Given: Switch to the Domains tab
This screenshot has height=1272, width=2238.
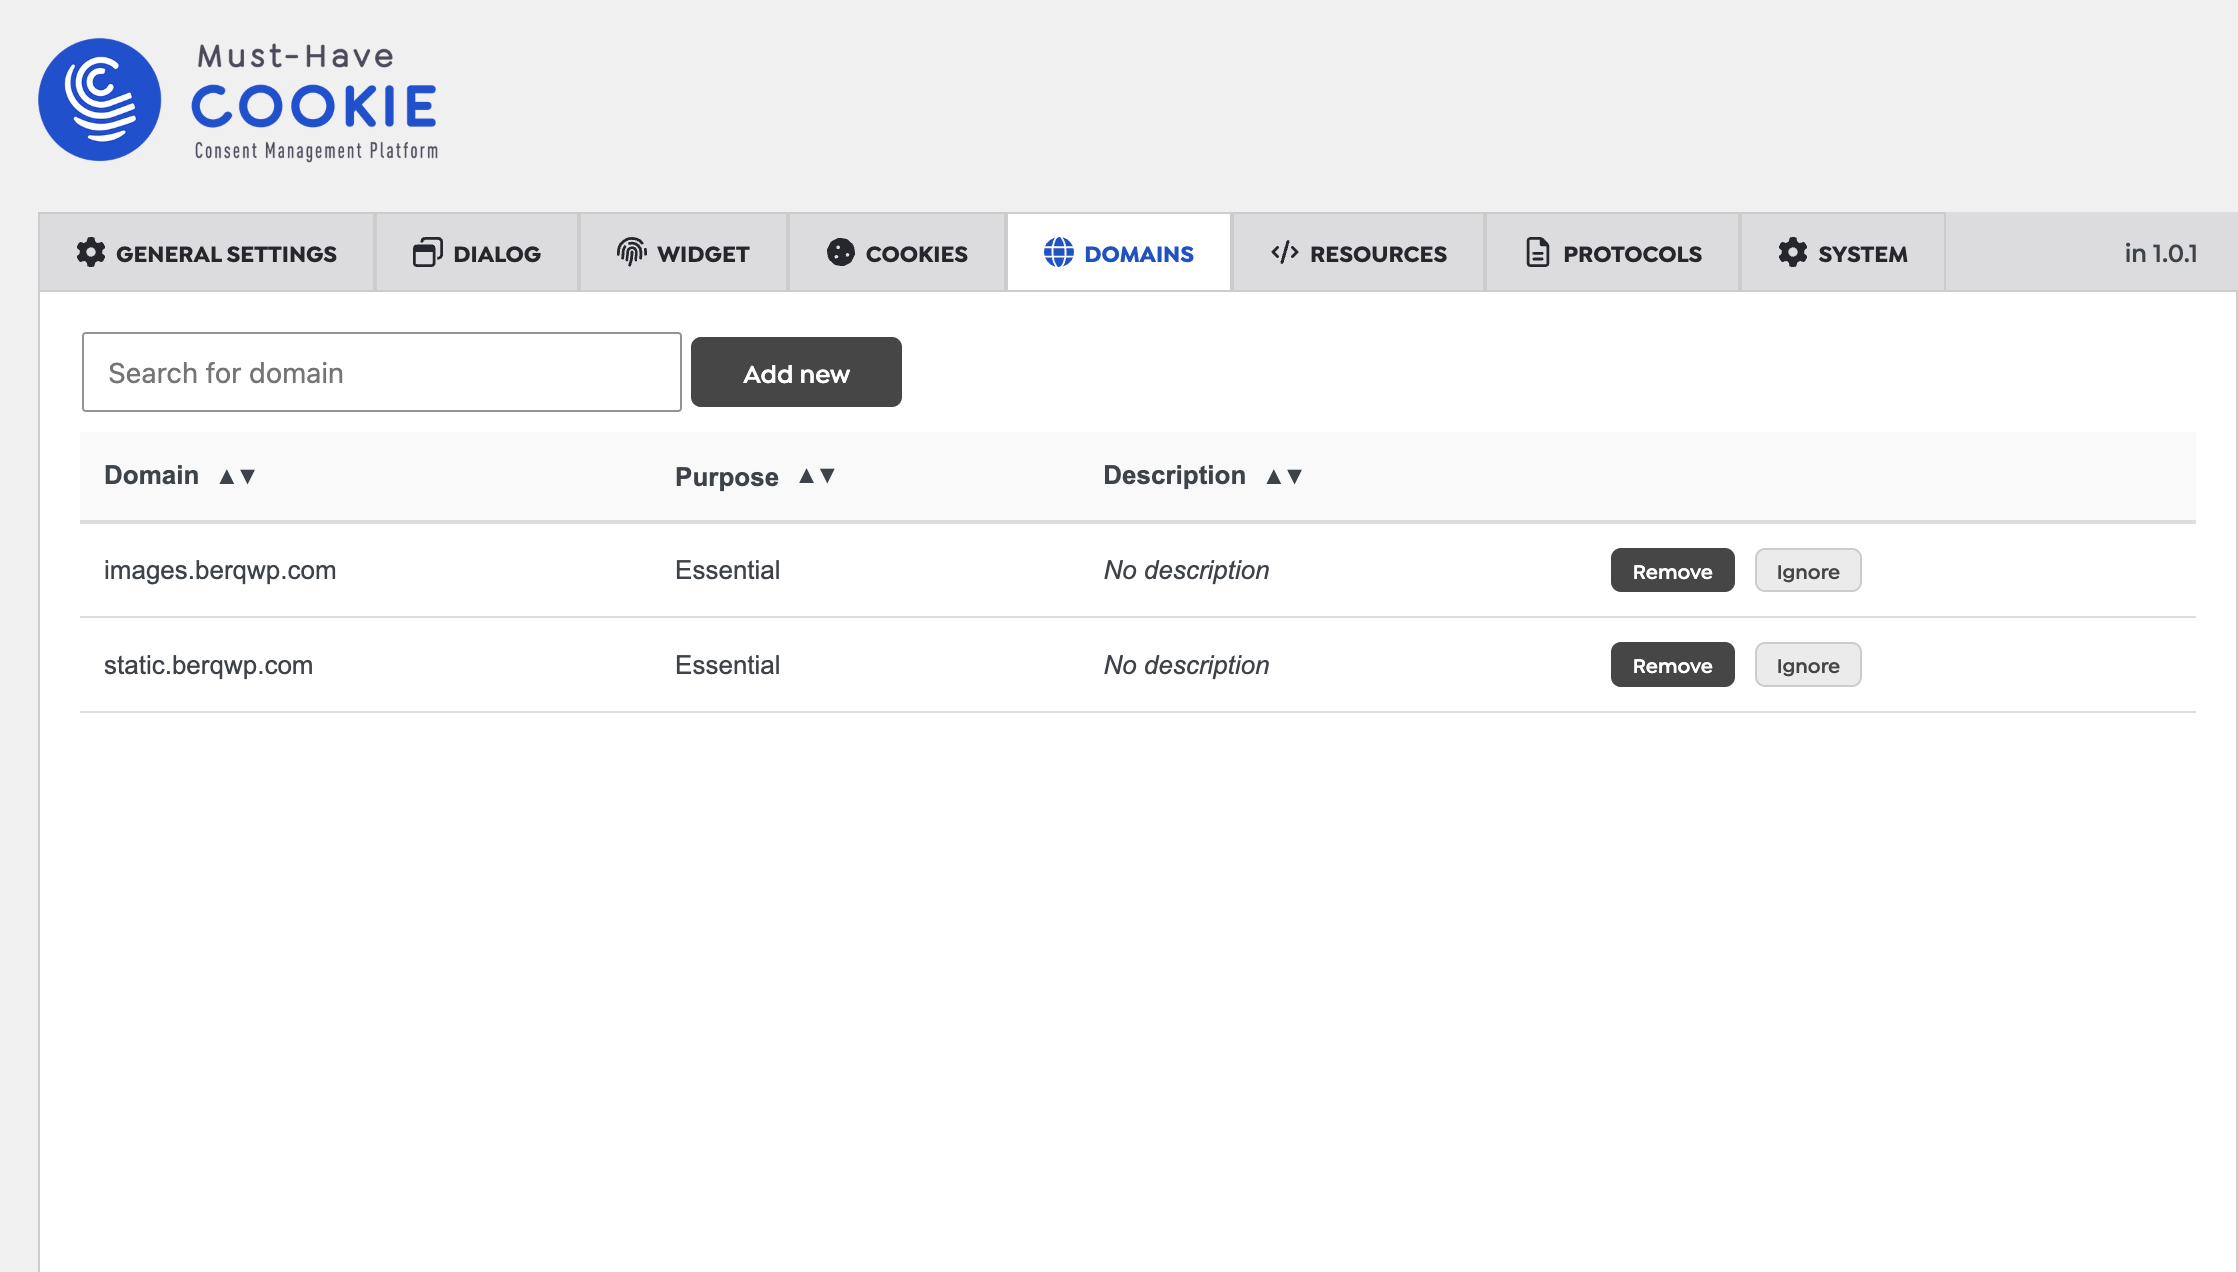Looking at the screenshot, I should point(1119,253).
